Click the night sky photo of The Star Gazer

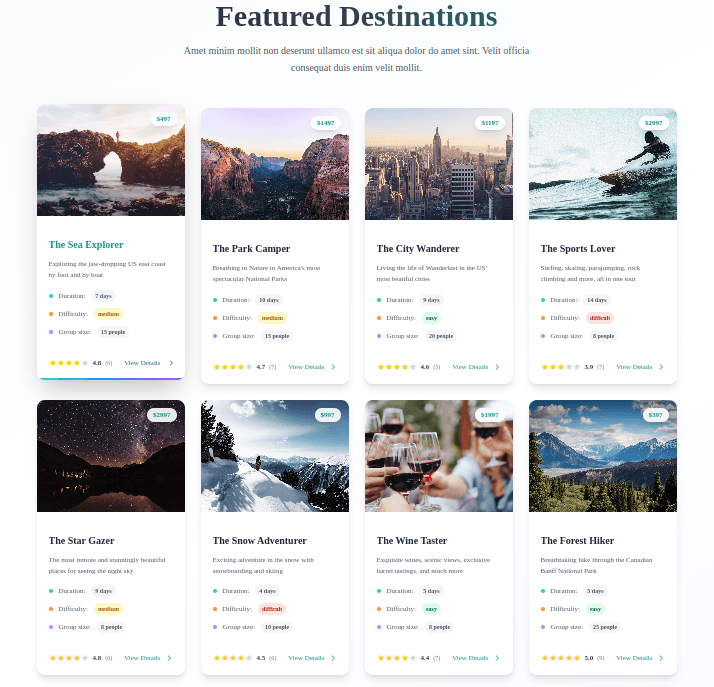(111, 456)
